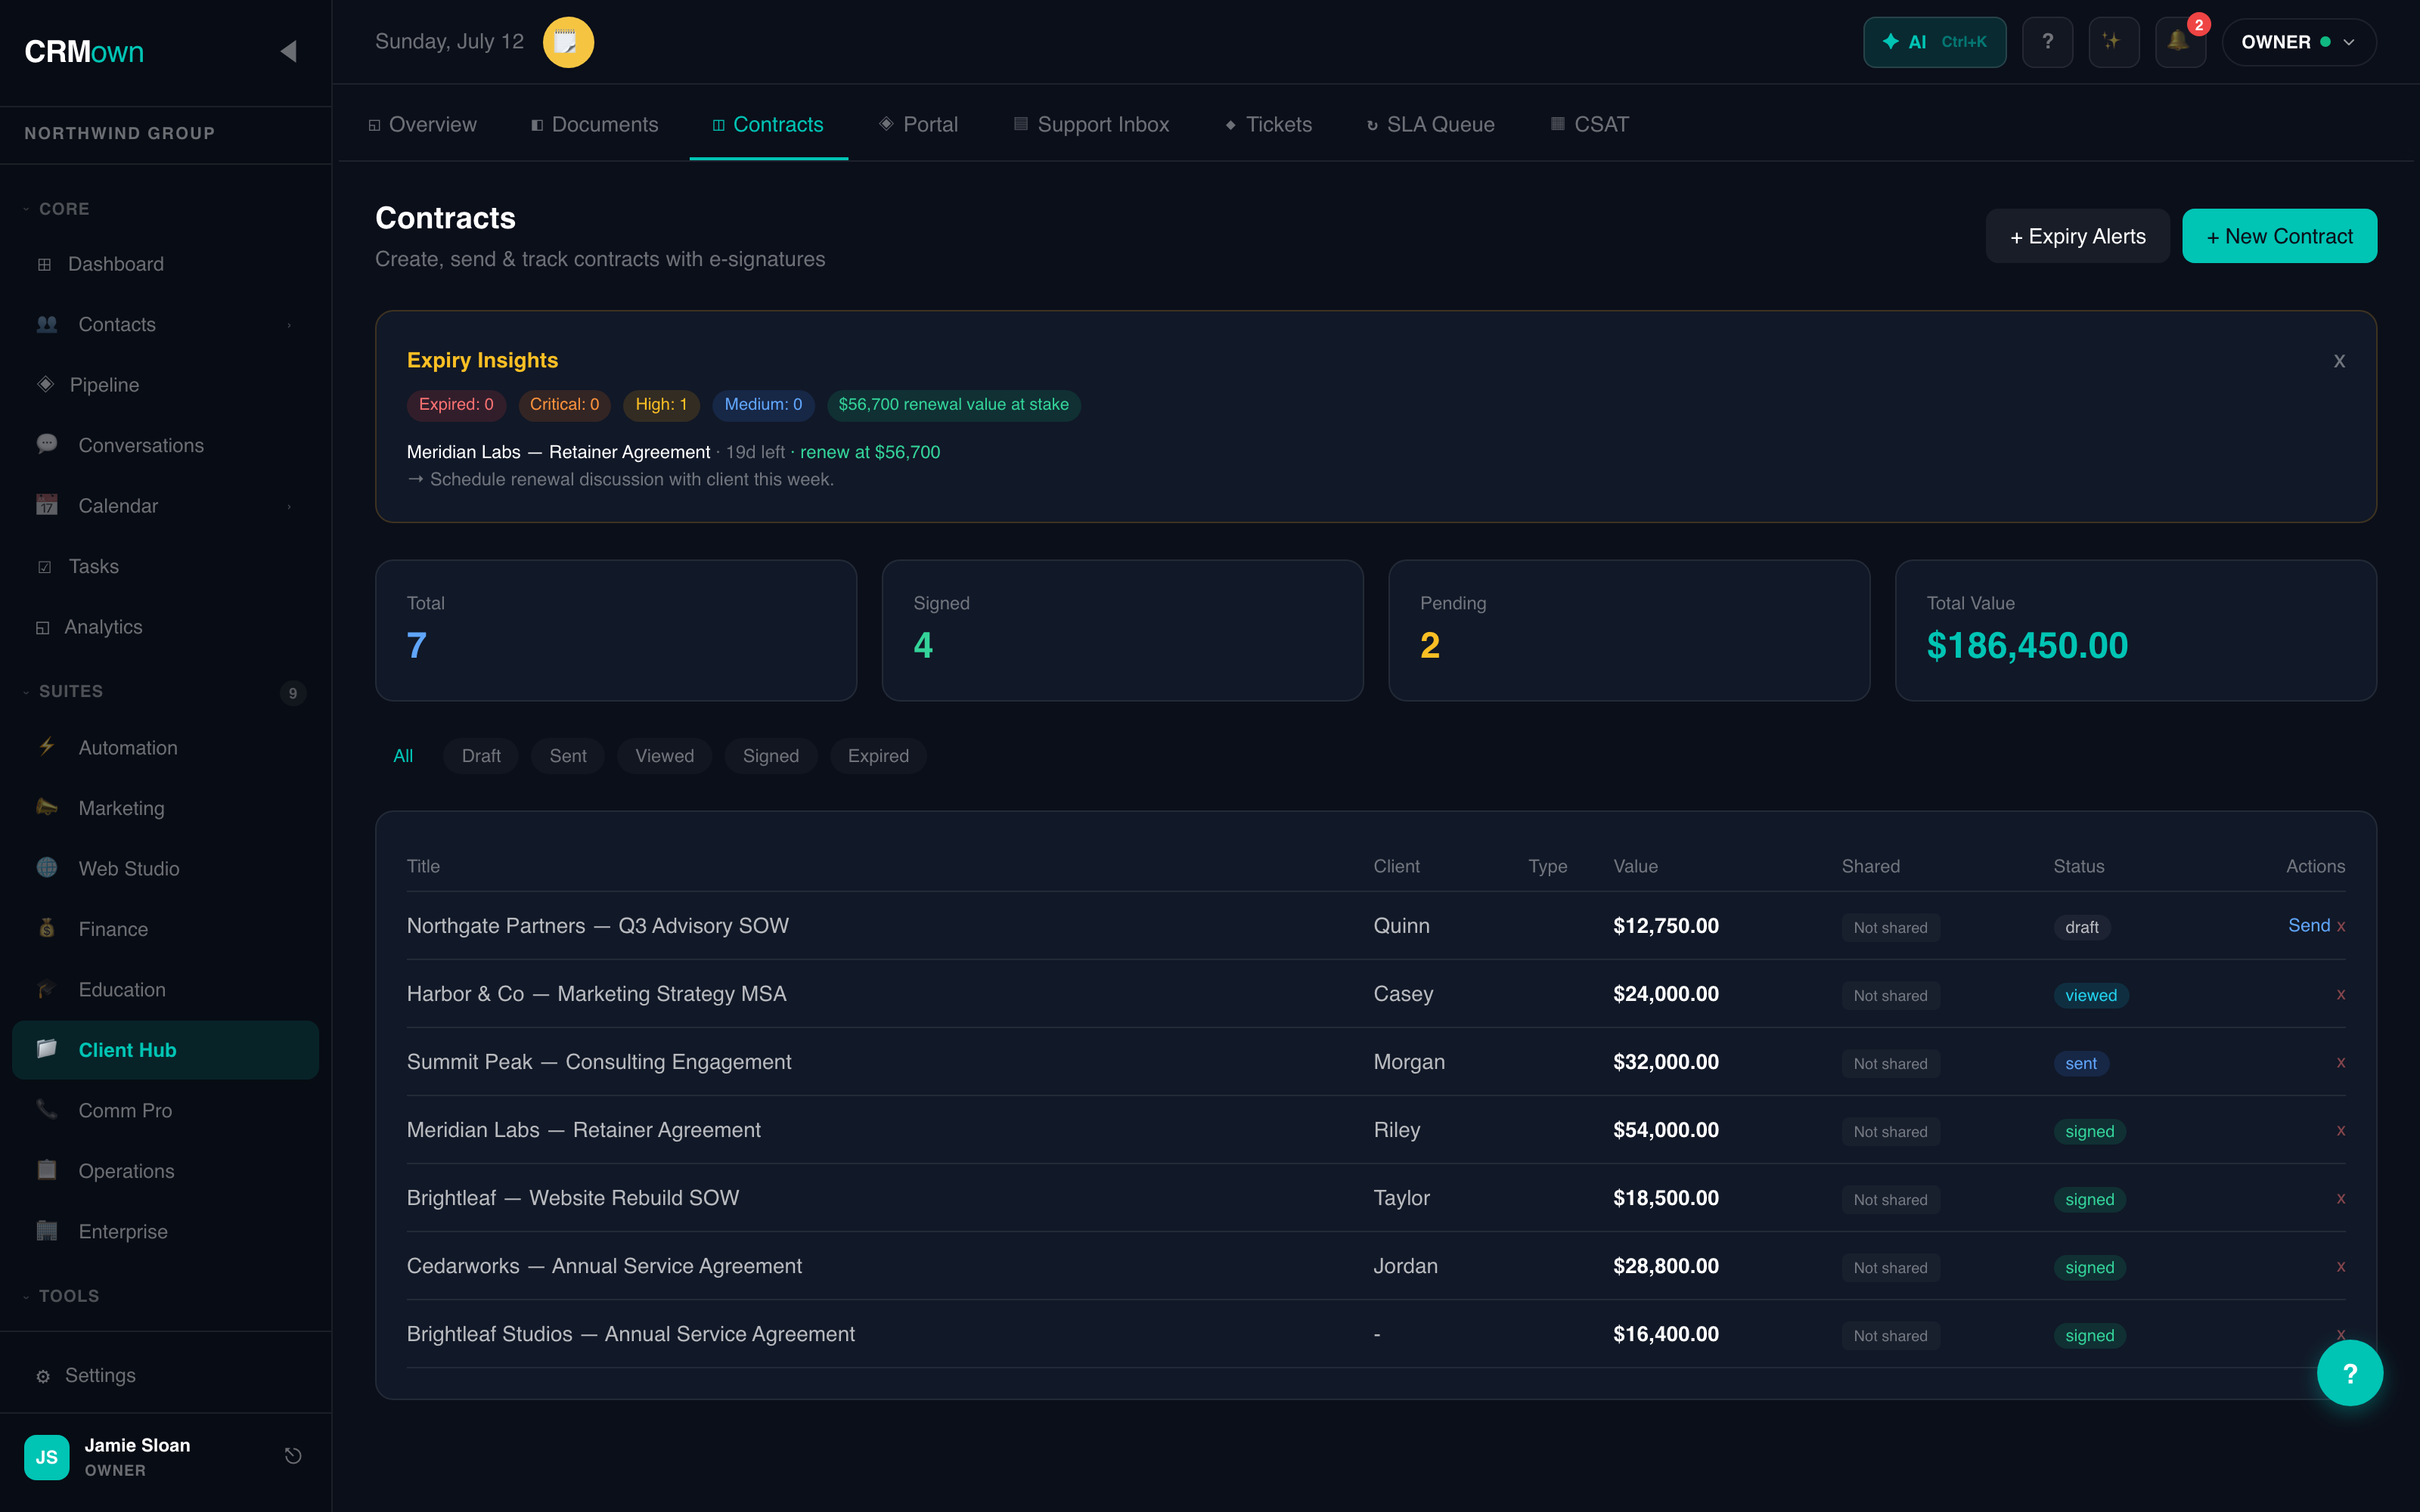Filter contracts by Viewed
The height and width of the screenshot is (1512, 2420).
664,756
